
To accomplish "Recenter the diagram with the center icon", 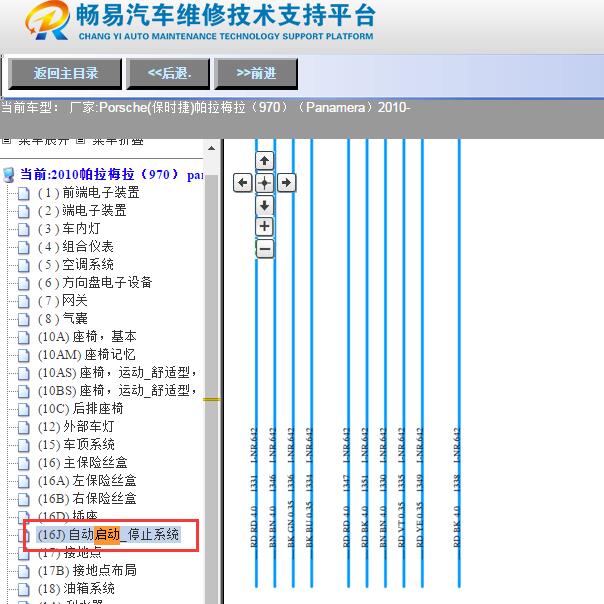I will click(x=265, y=183).
